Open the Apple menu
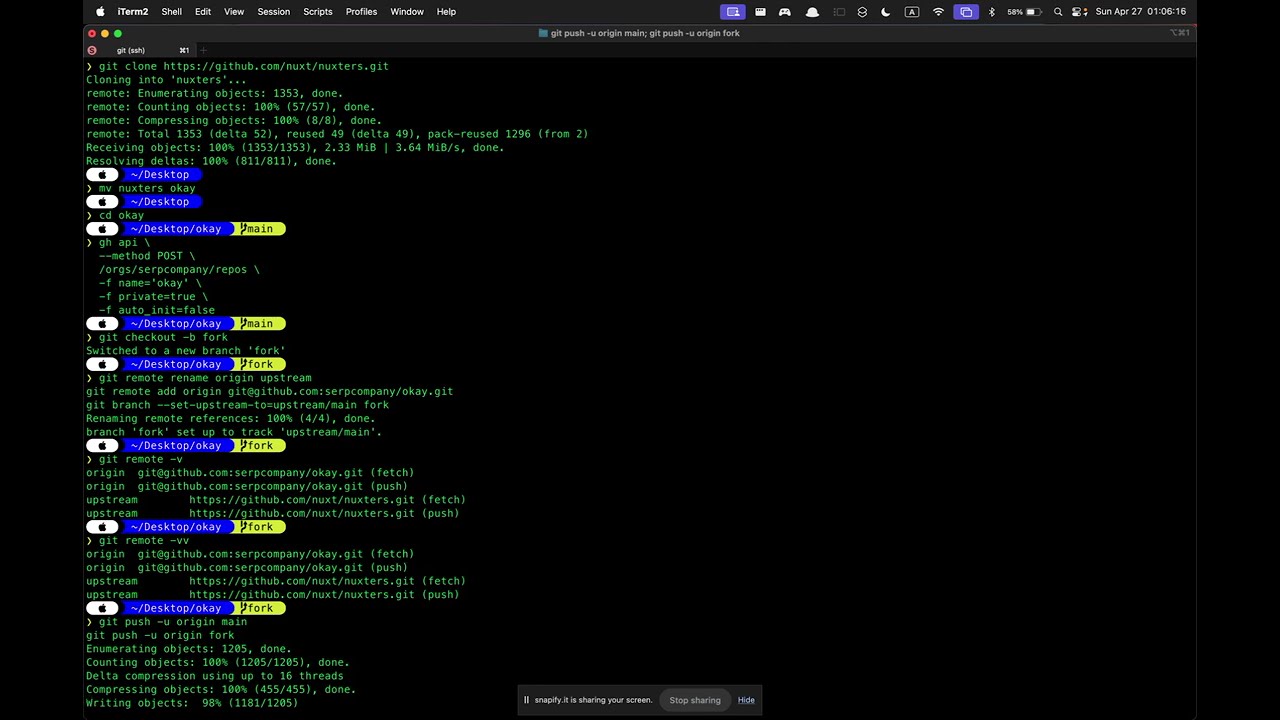This screenshot has height=720, width=1280. (x=100, y=12)
